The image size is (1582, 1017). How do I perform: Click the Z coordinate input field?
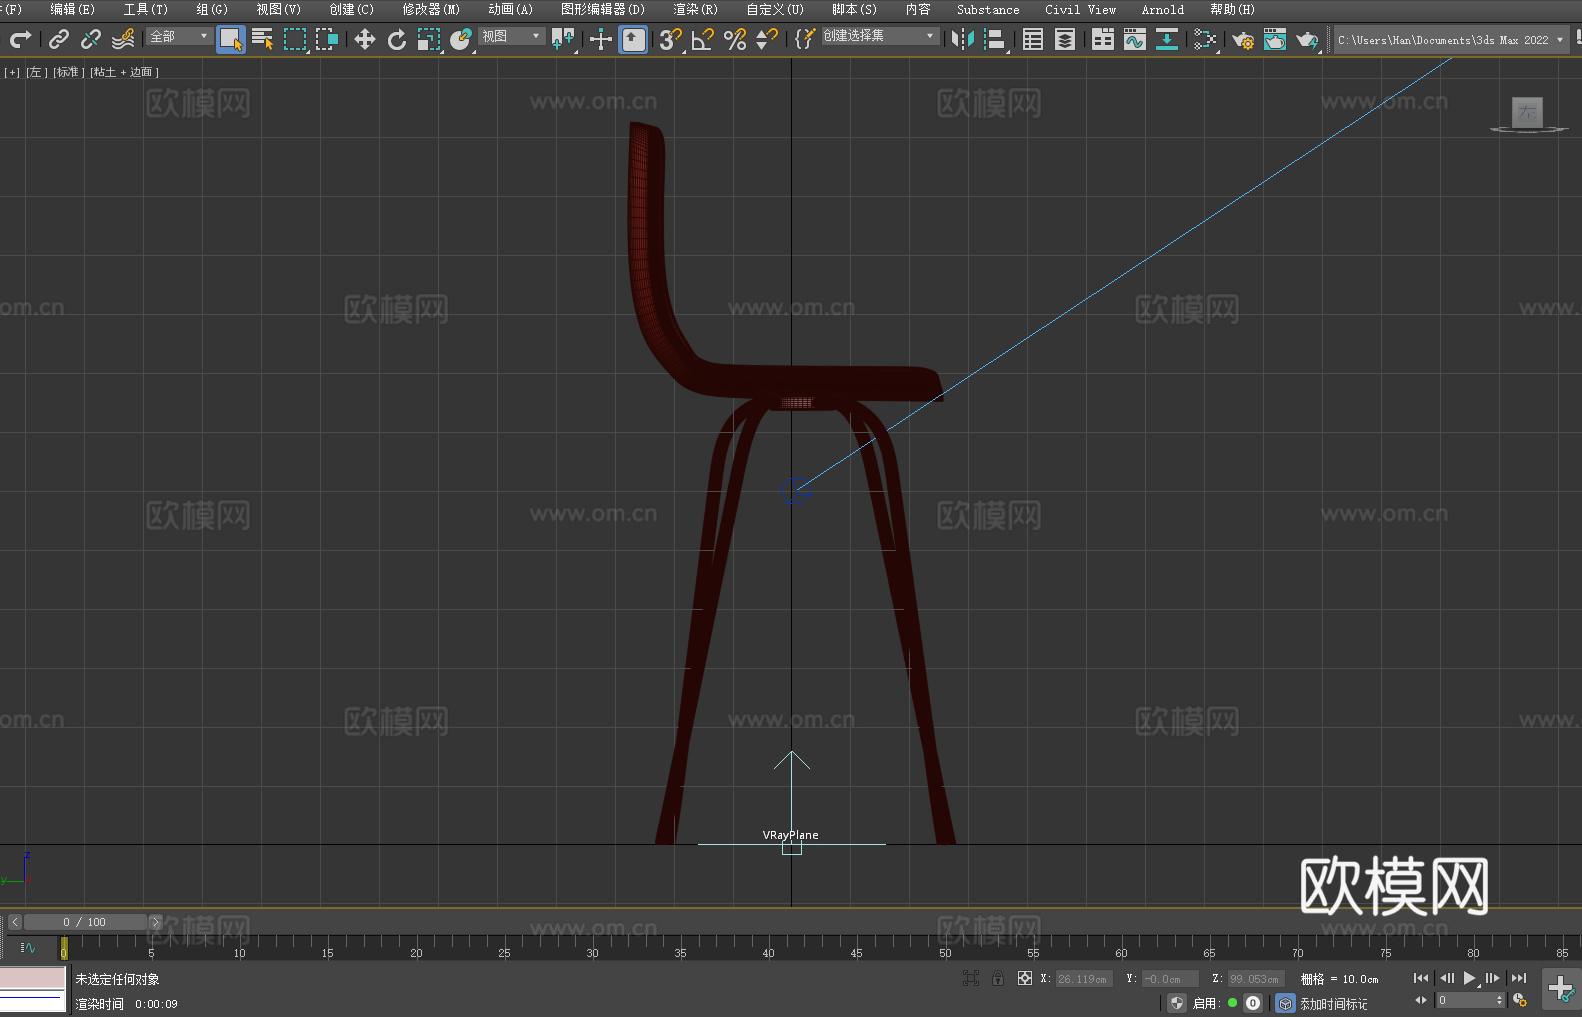tap(1255, 979)
